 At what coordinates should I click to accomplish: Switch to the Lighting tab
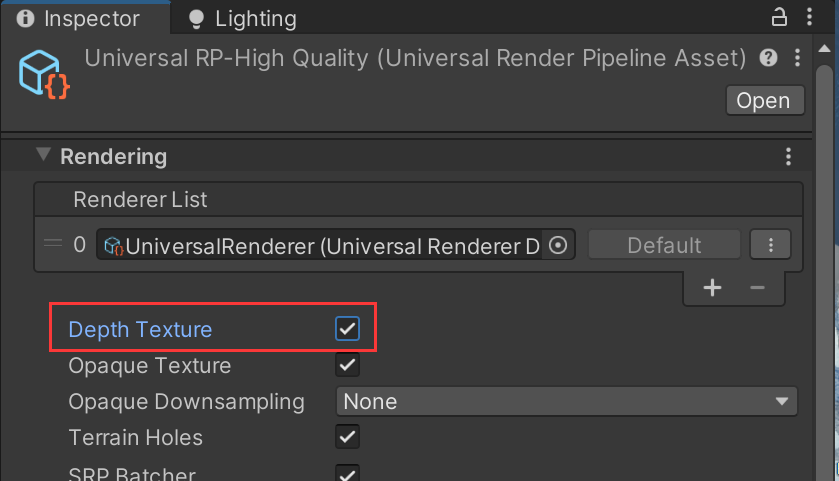(x=242, y=19)
